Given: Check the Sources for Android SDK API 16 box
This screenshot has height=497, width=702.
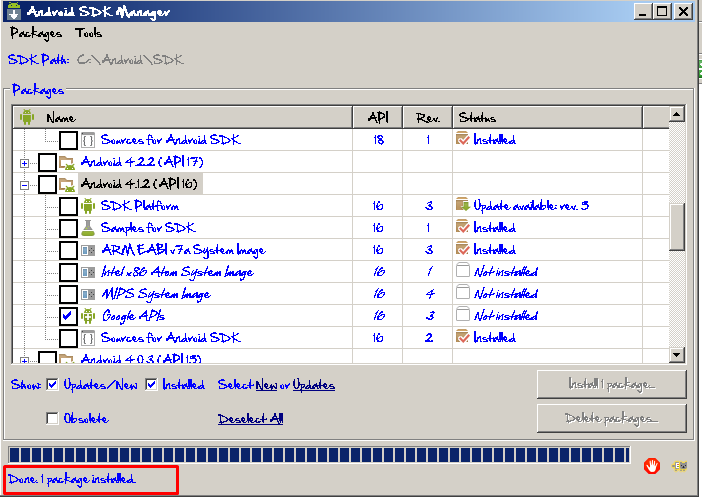Looking at the screenshot, I should (68, 338).
